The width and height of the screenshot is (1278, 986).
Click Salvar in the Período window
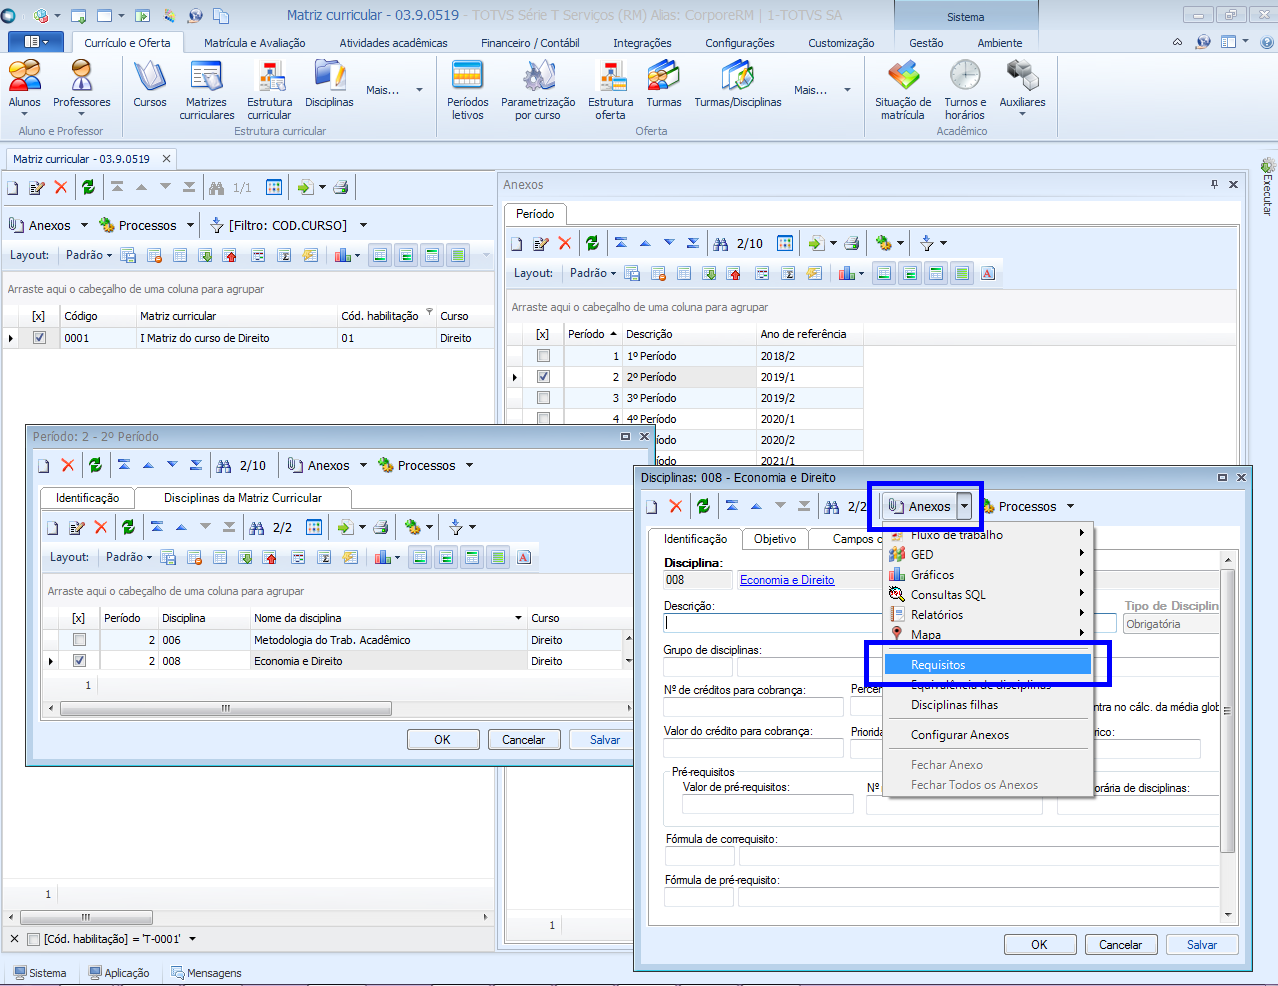604,740
